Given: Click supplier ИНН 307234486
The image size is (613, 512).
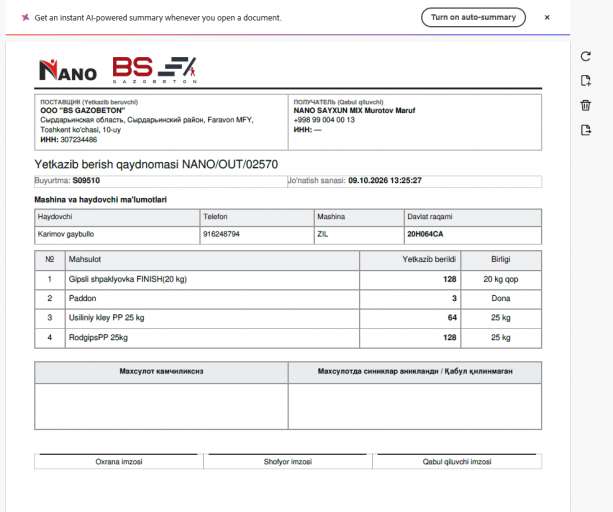Looking at the screenshot, I should tap(68, 140).
